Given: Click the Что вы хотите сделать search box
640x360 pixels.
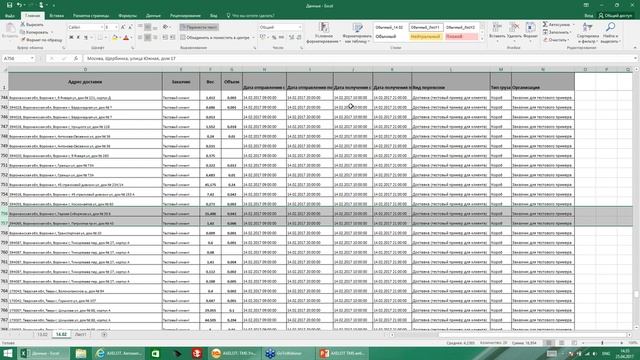Looking at the screenshot, I should (x=250, y=16).
